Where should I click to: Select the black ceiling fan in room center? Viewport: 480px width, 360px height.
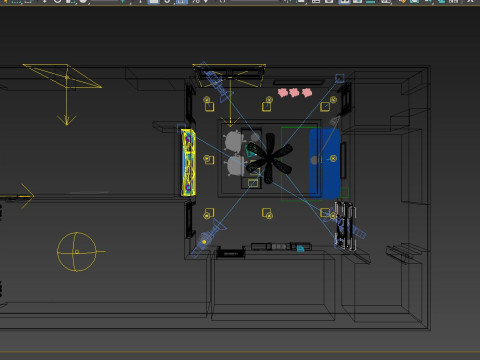coord(270,159)
